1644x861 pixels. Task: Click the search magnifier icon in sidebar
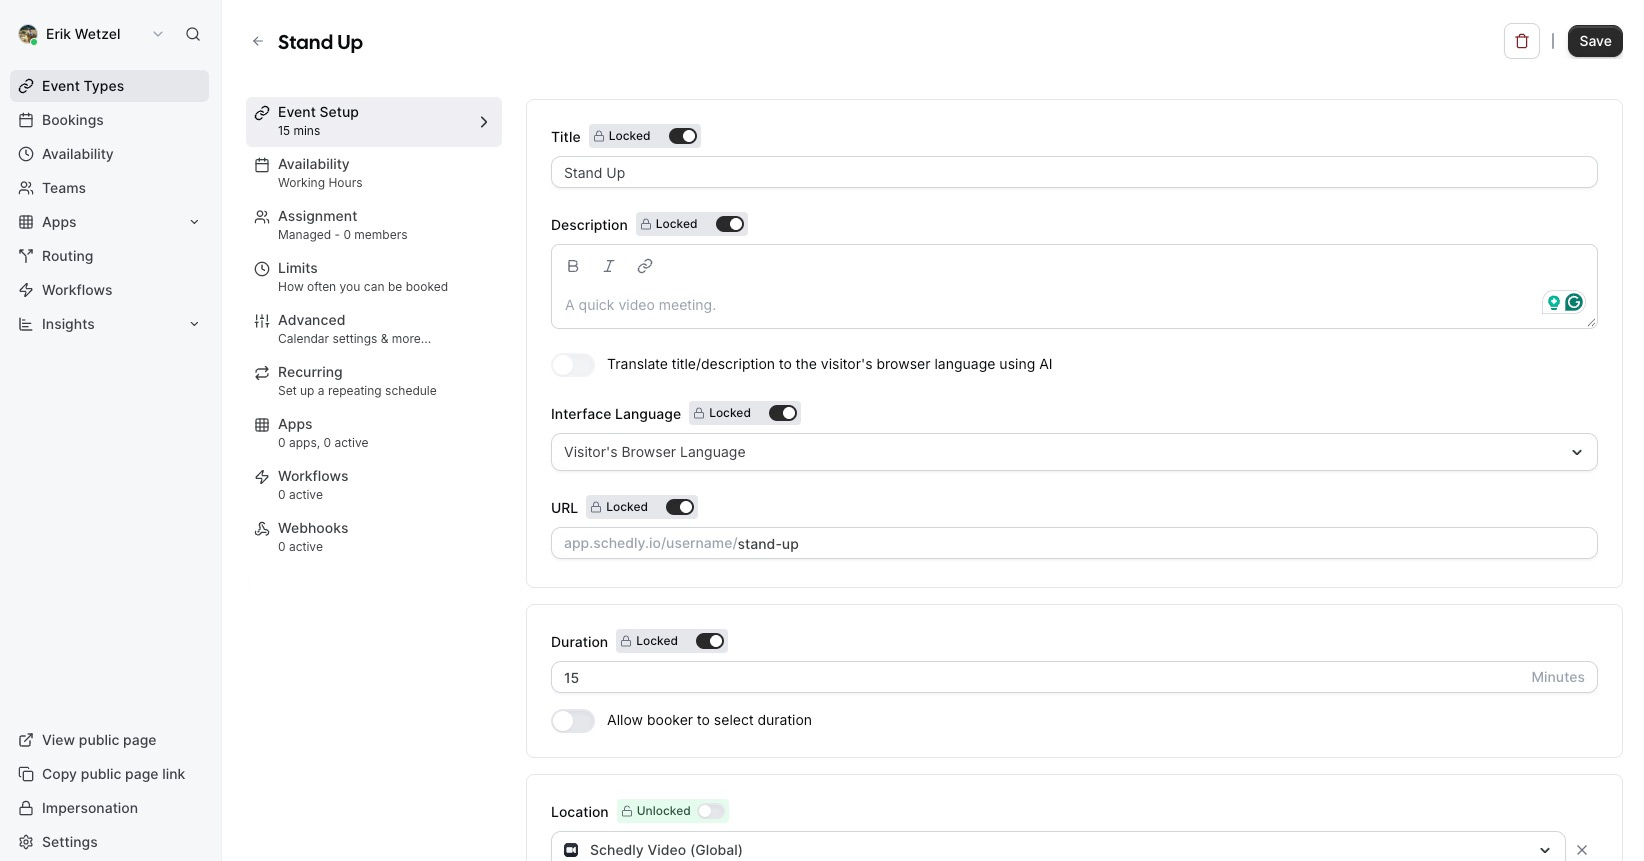click(x=193, y=34)
